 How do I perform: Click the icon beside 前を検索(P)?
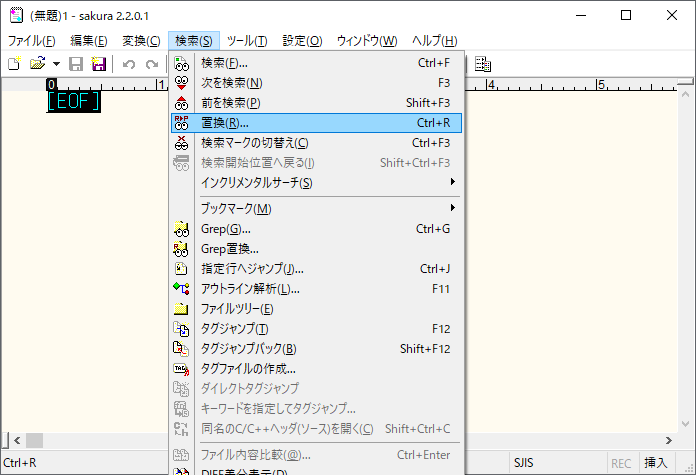[182, 103]
